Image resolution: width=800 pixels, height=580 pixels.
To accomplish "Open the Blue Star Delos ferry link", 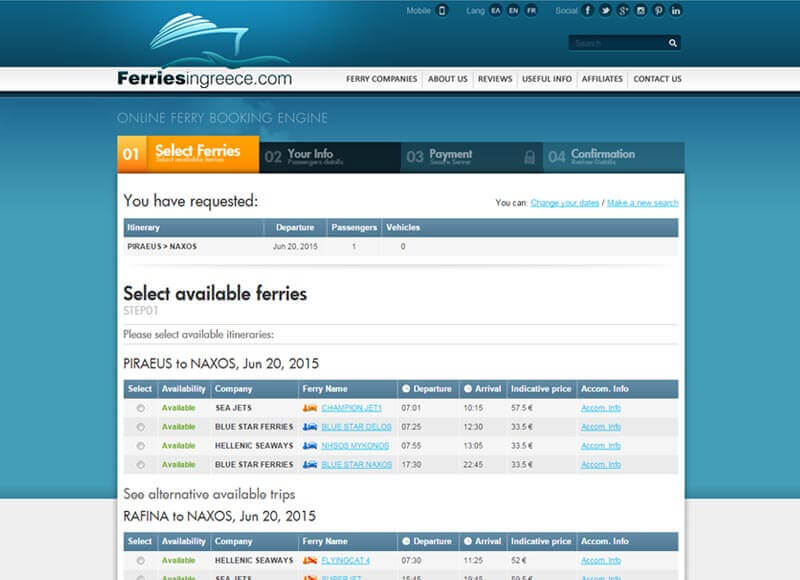I will (x=357, y=427).
